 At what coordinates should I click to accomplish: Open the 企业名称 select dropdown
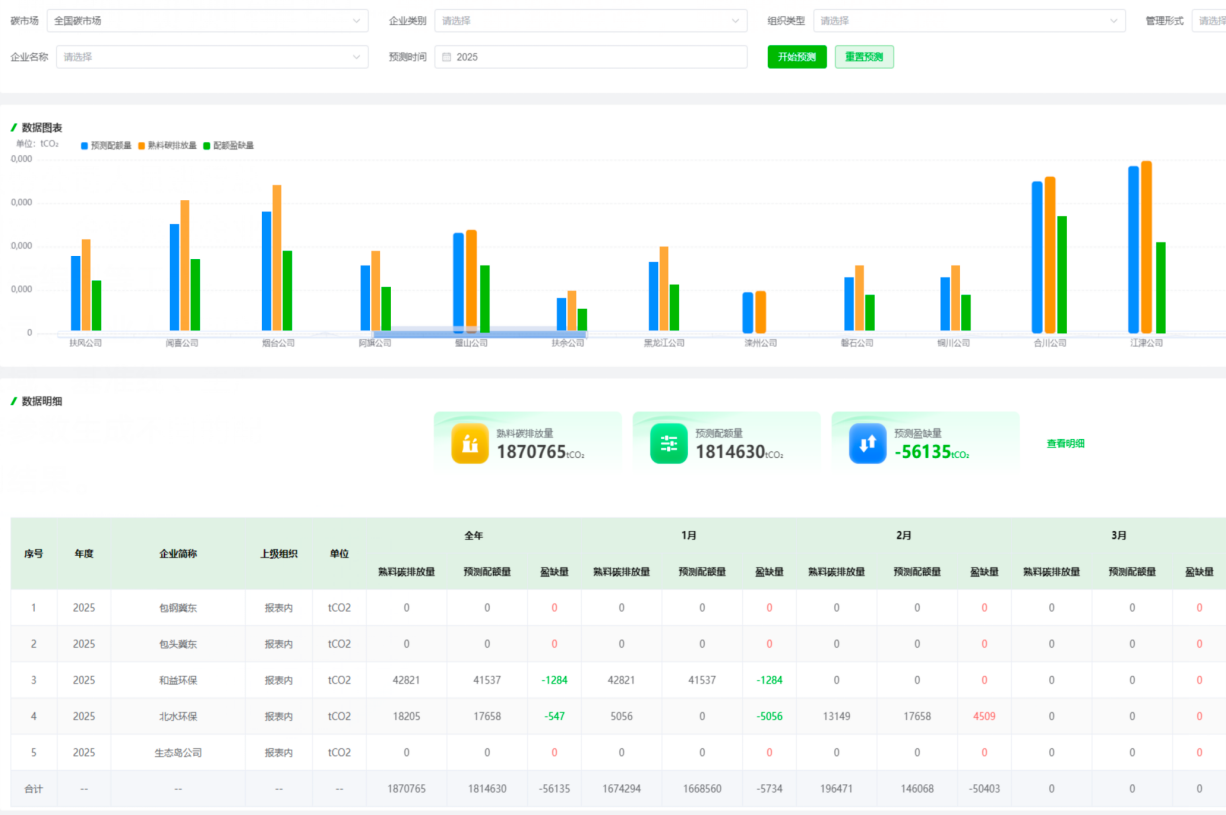(212, 57)
